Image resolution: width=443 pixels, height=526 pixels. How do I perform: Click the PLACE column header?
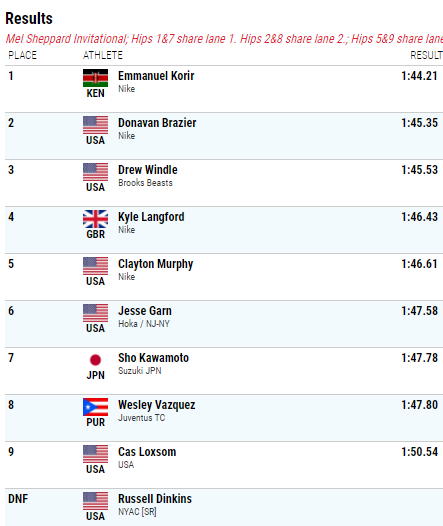click(22, 55)
